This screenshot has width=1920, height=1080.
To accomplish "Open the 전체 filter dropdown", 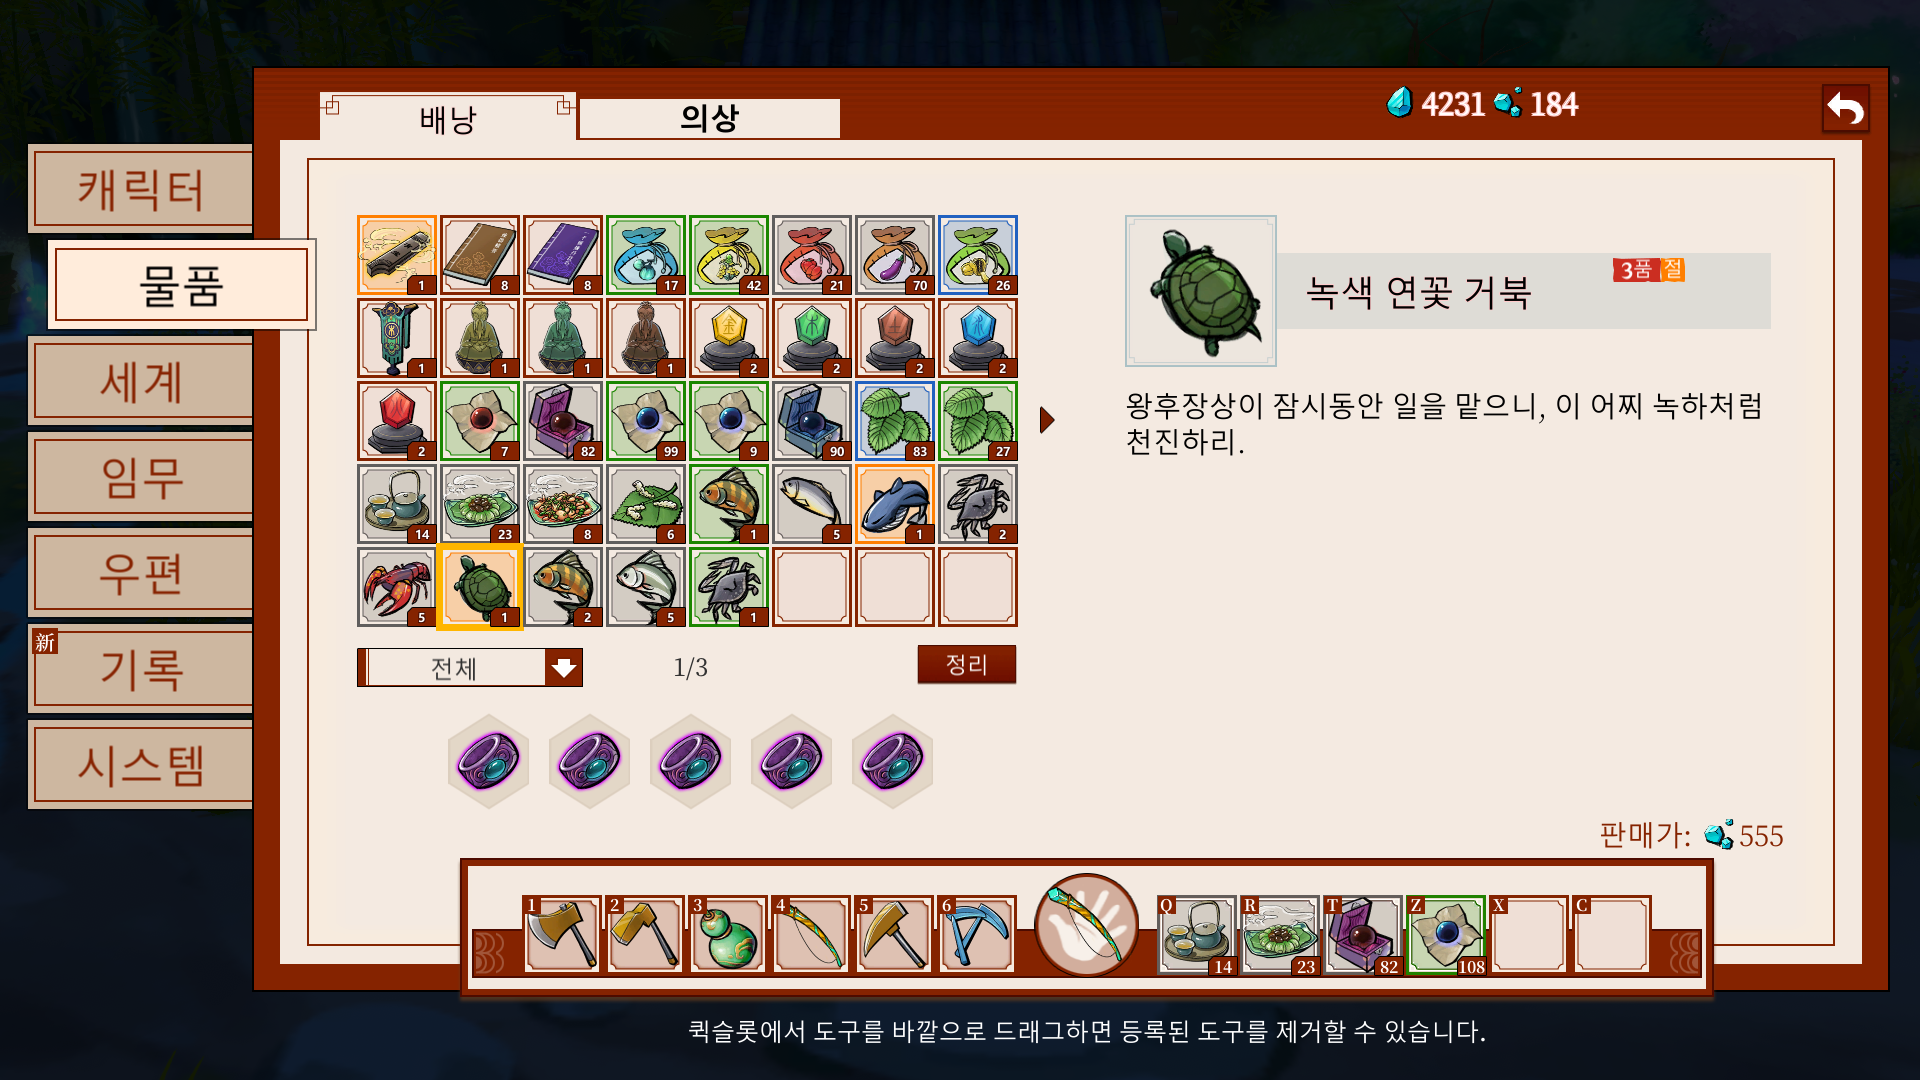I will click(x=470, y=667).
